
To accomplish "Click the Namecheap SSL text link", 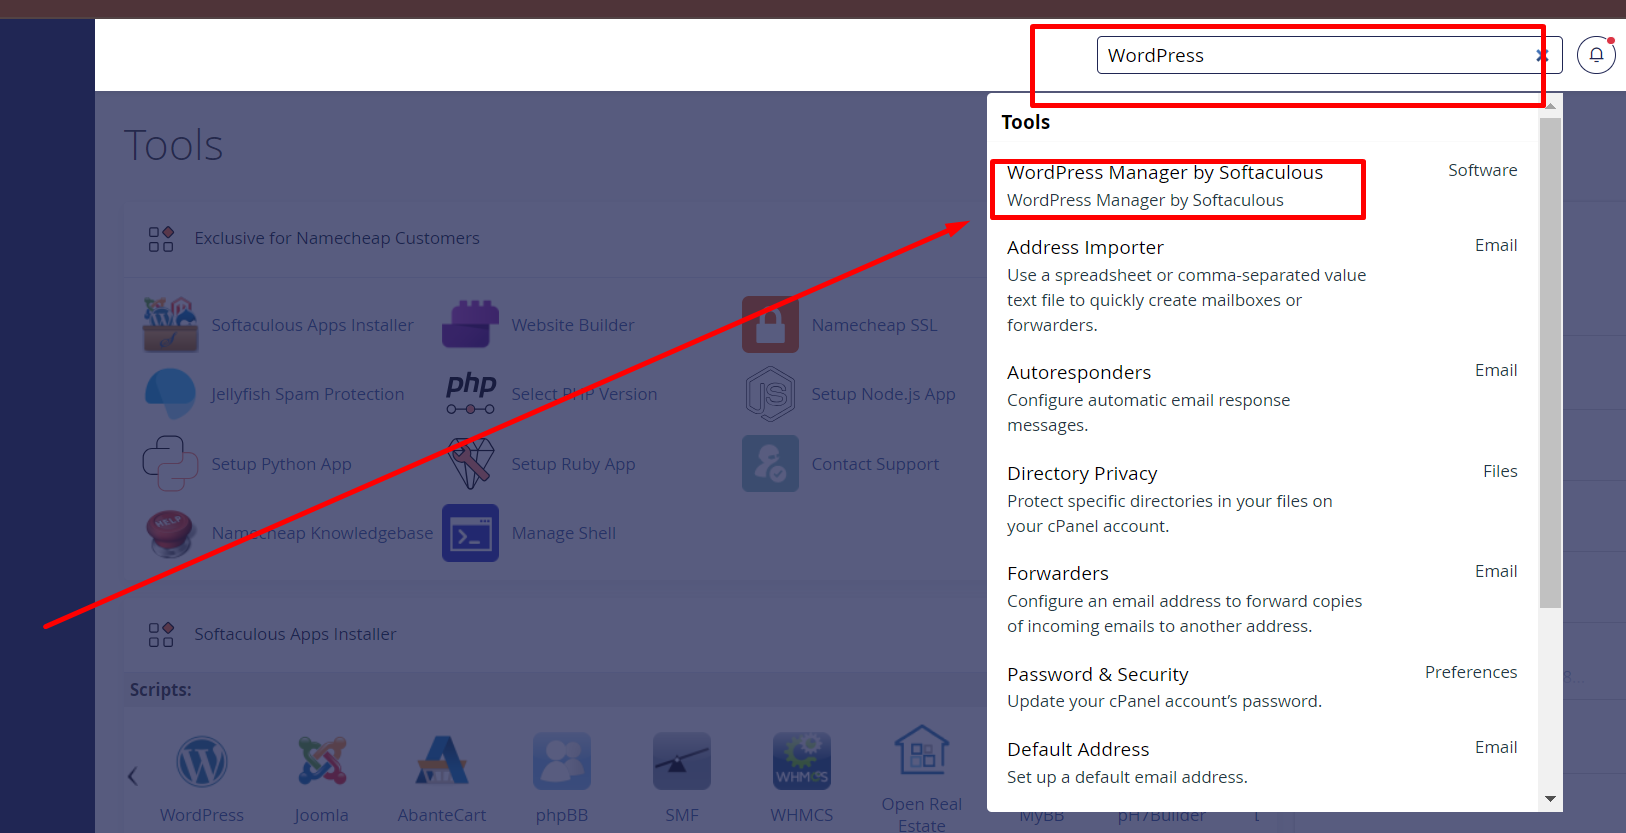I will pos(874,325).
